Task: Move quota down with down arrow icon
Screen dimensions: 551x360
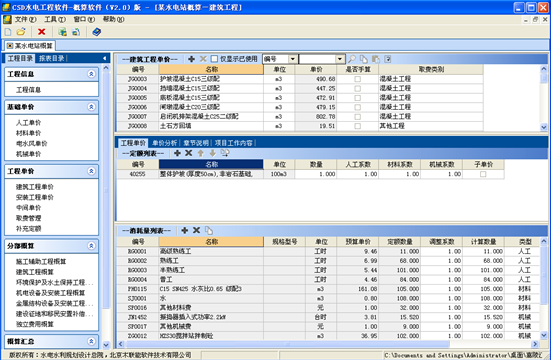Action: click(x=213, y=153)
